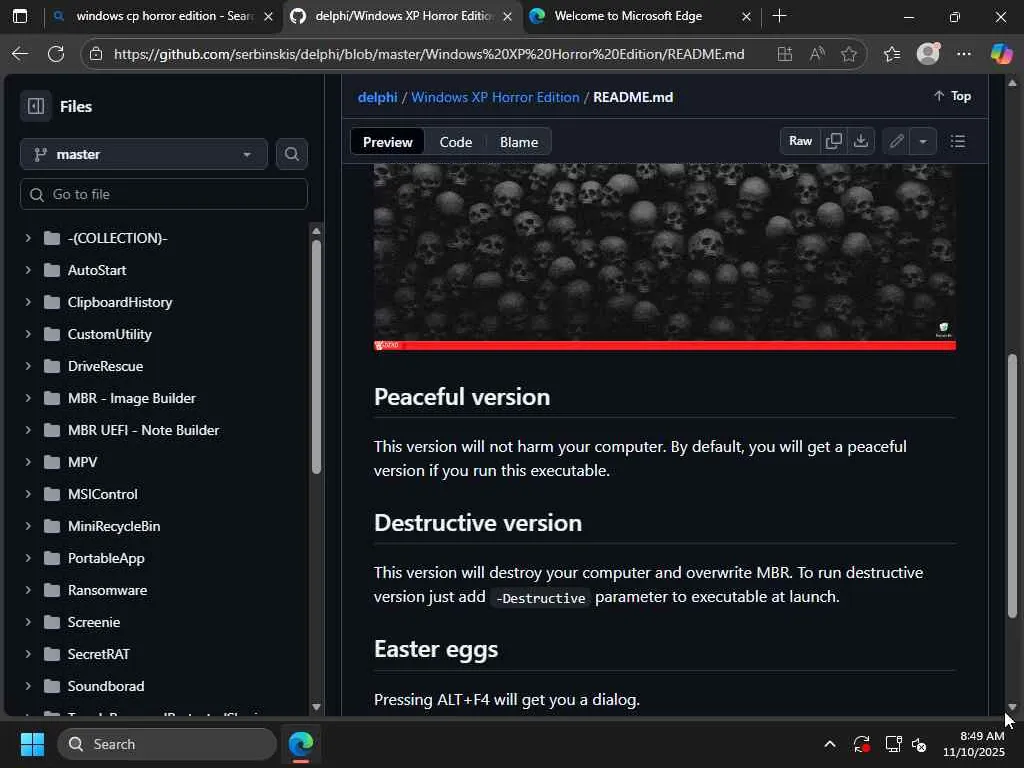Open more edit options dropdown arrow
This screenshot has width=1024, height=768.
tap(923, 141)
